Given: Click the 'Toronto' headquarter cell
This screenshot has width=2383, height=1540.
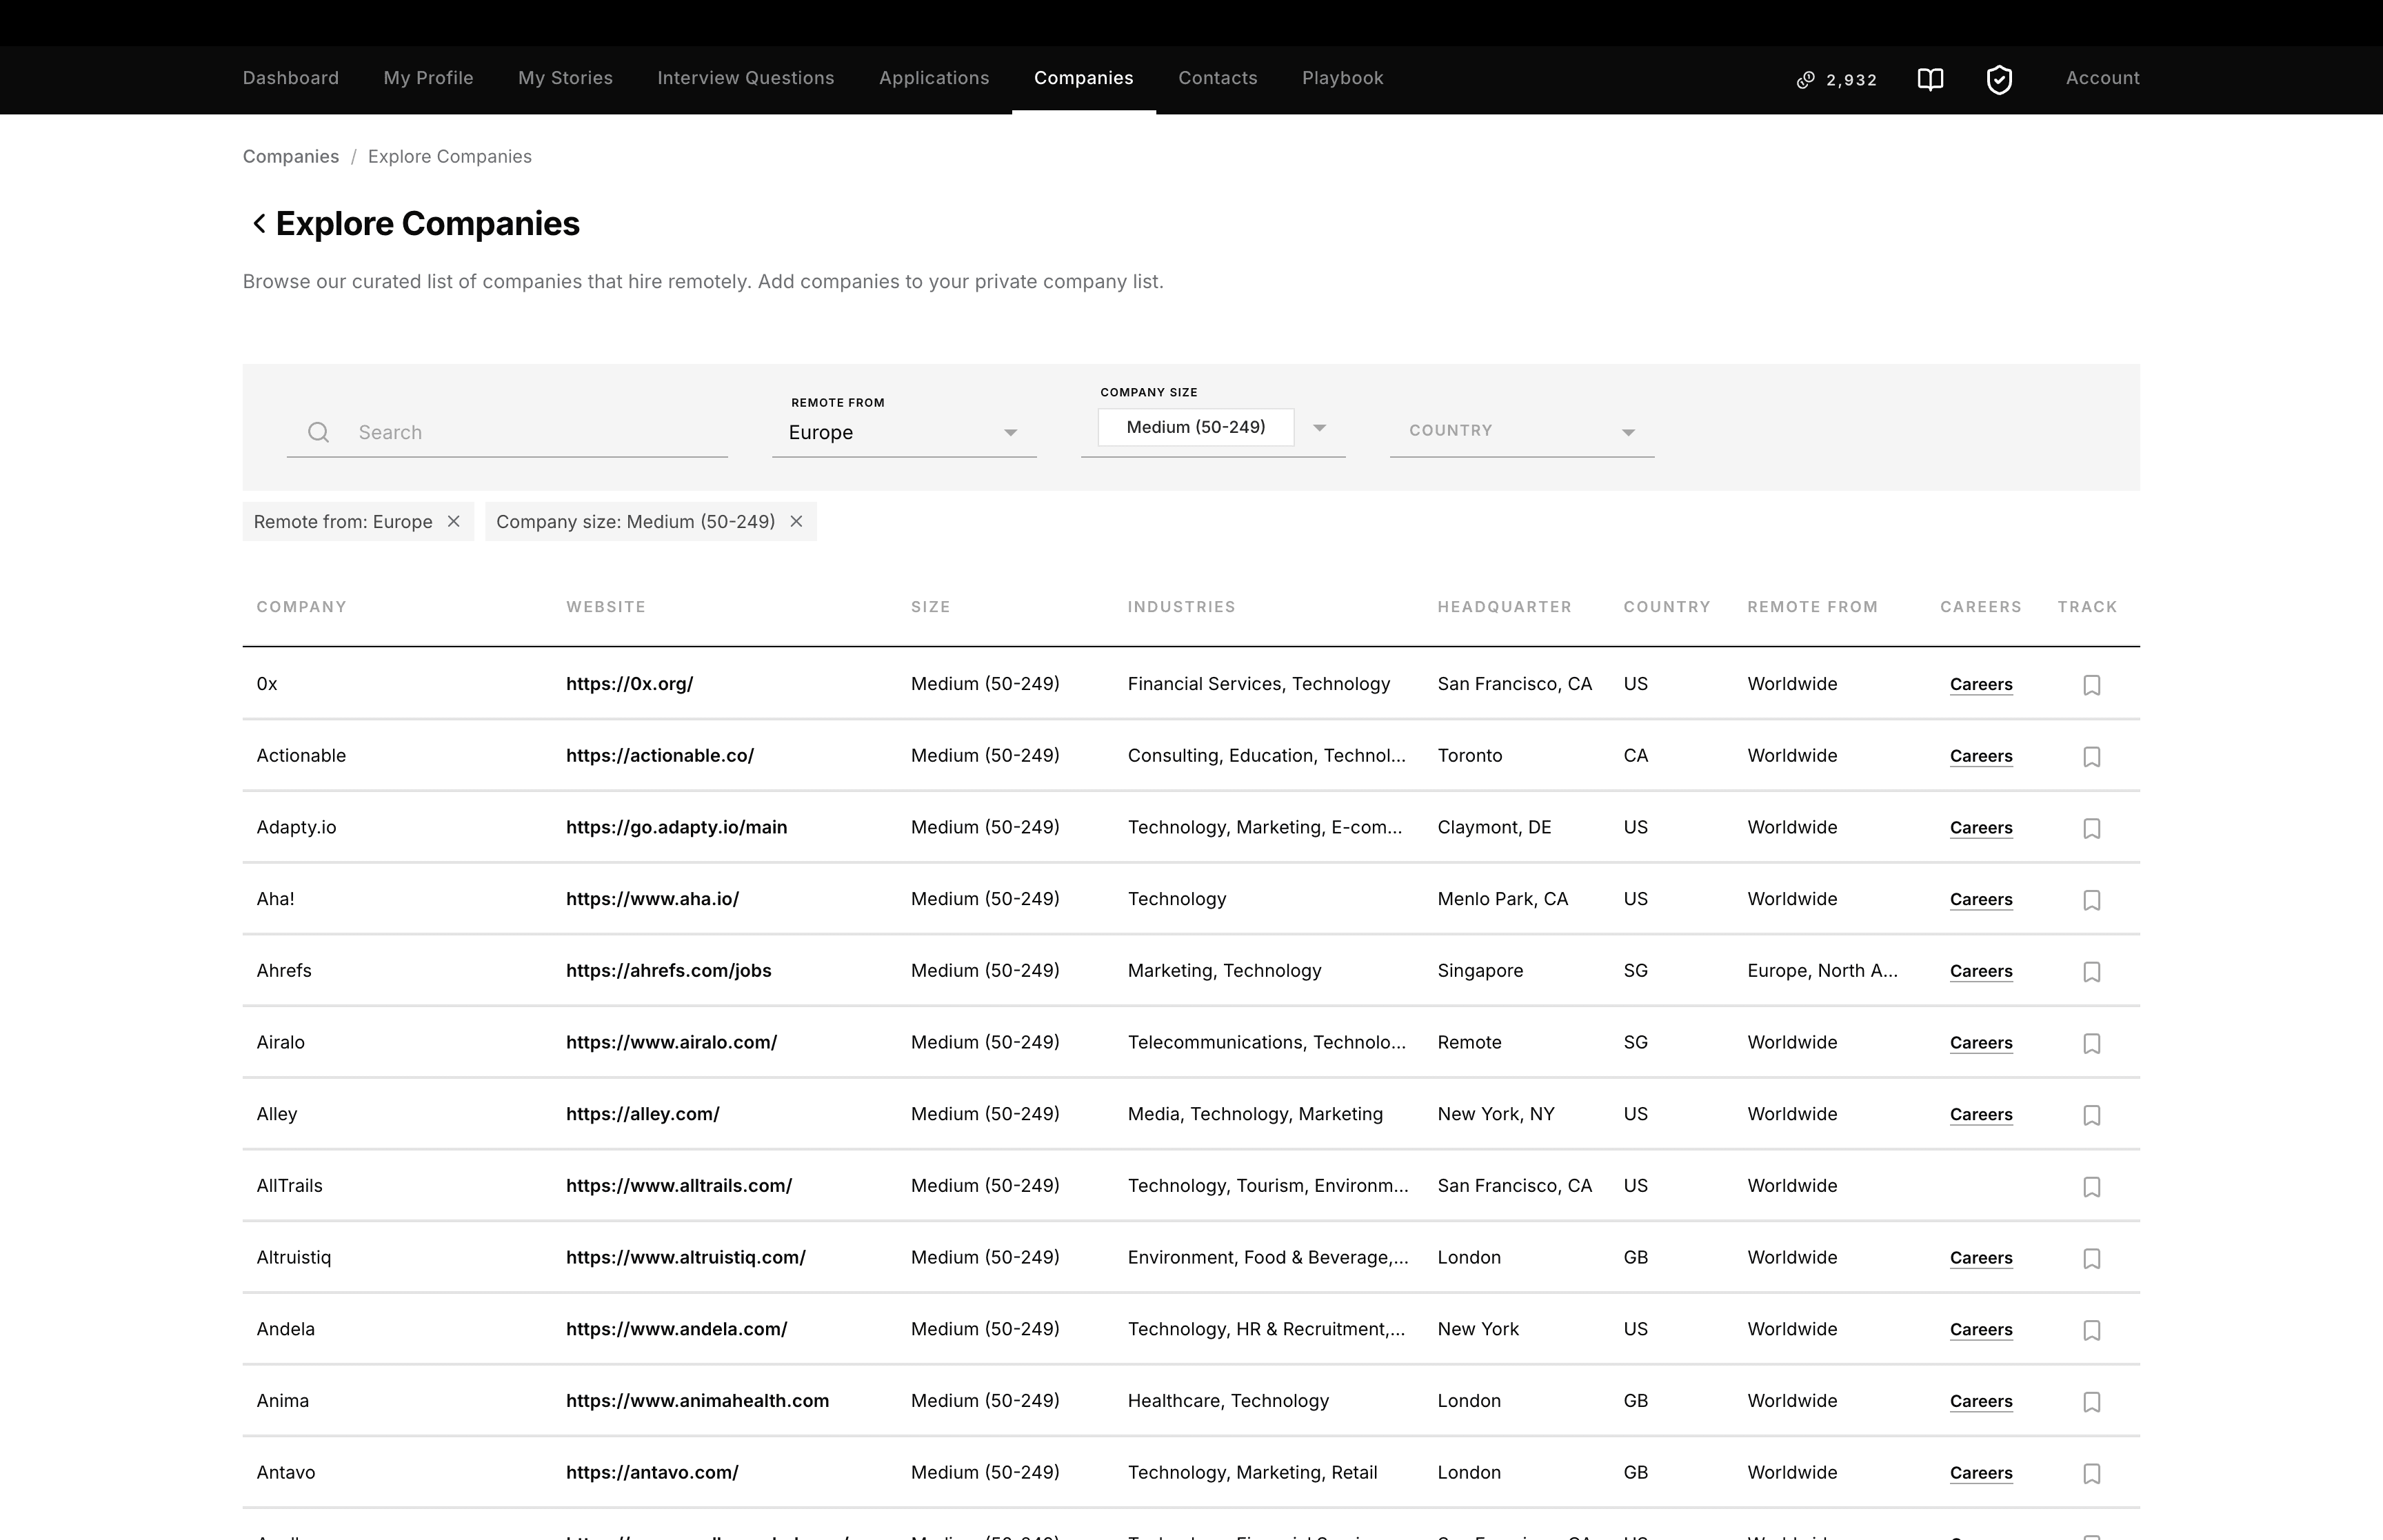Looking at the screenshot, I should point(1470,755).
